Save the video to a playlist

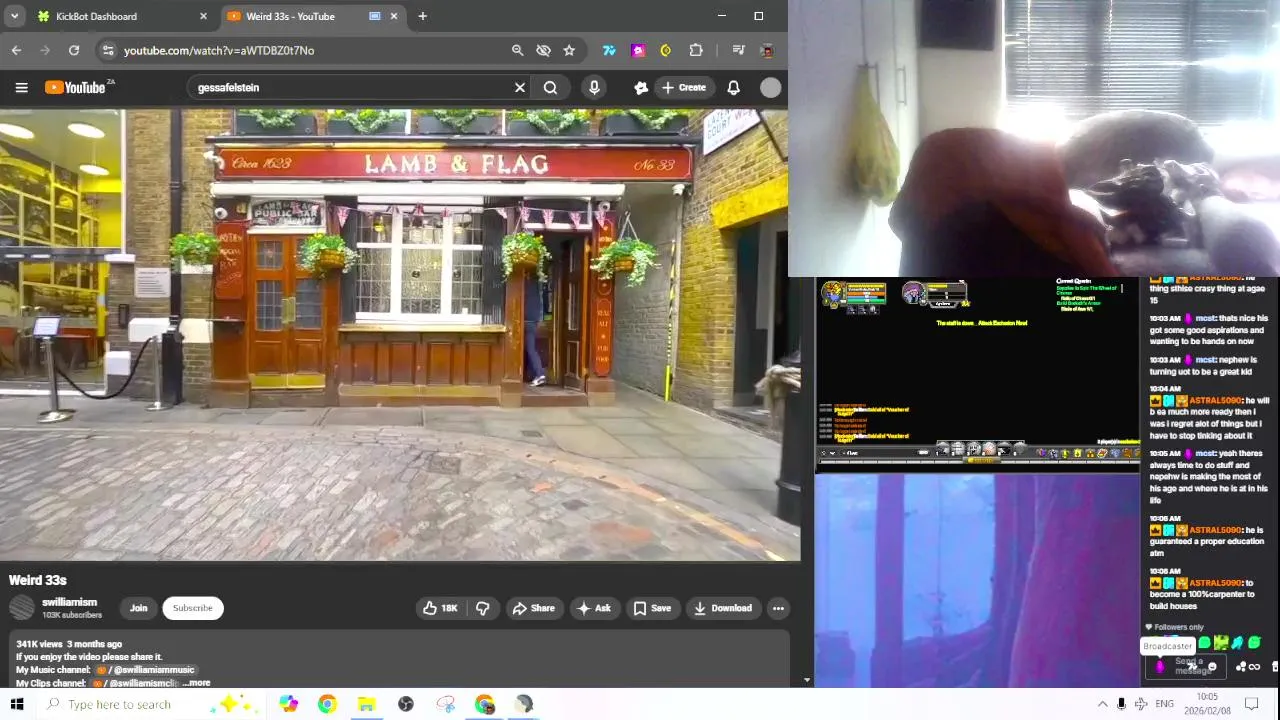tap(651, 608)
